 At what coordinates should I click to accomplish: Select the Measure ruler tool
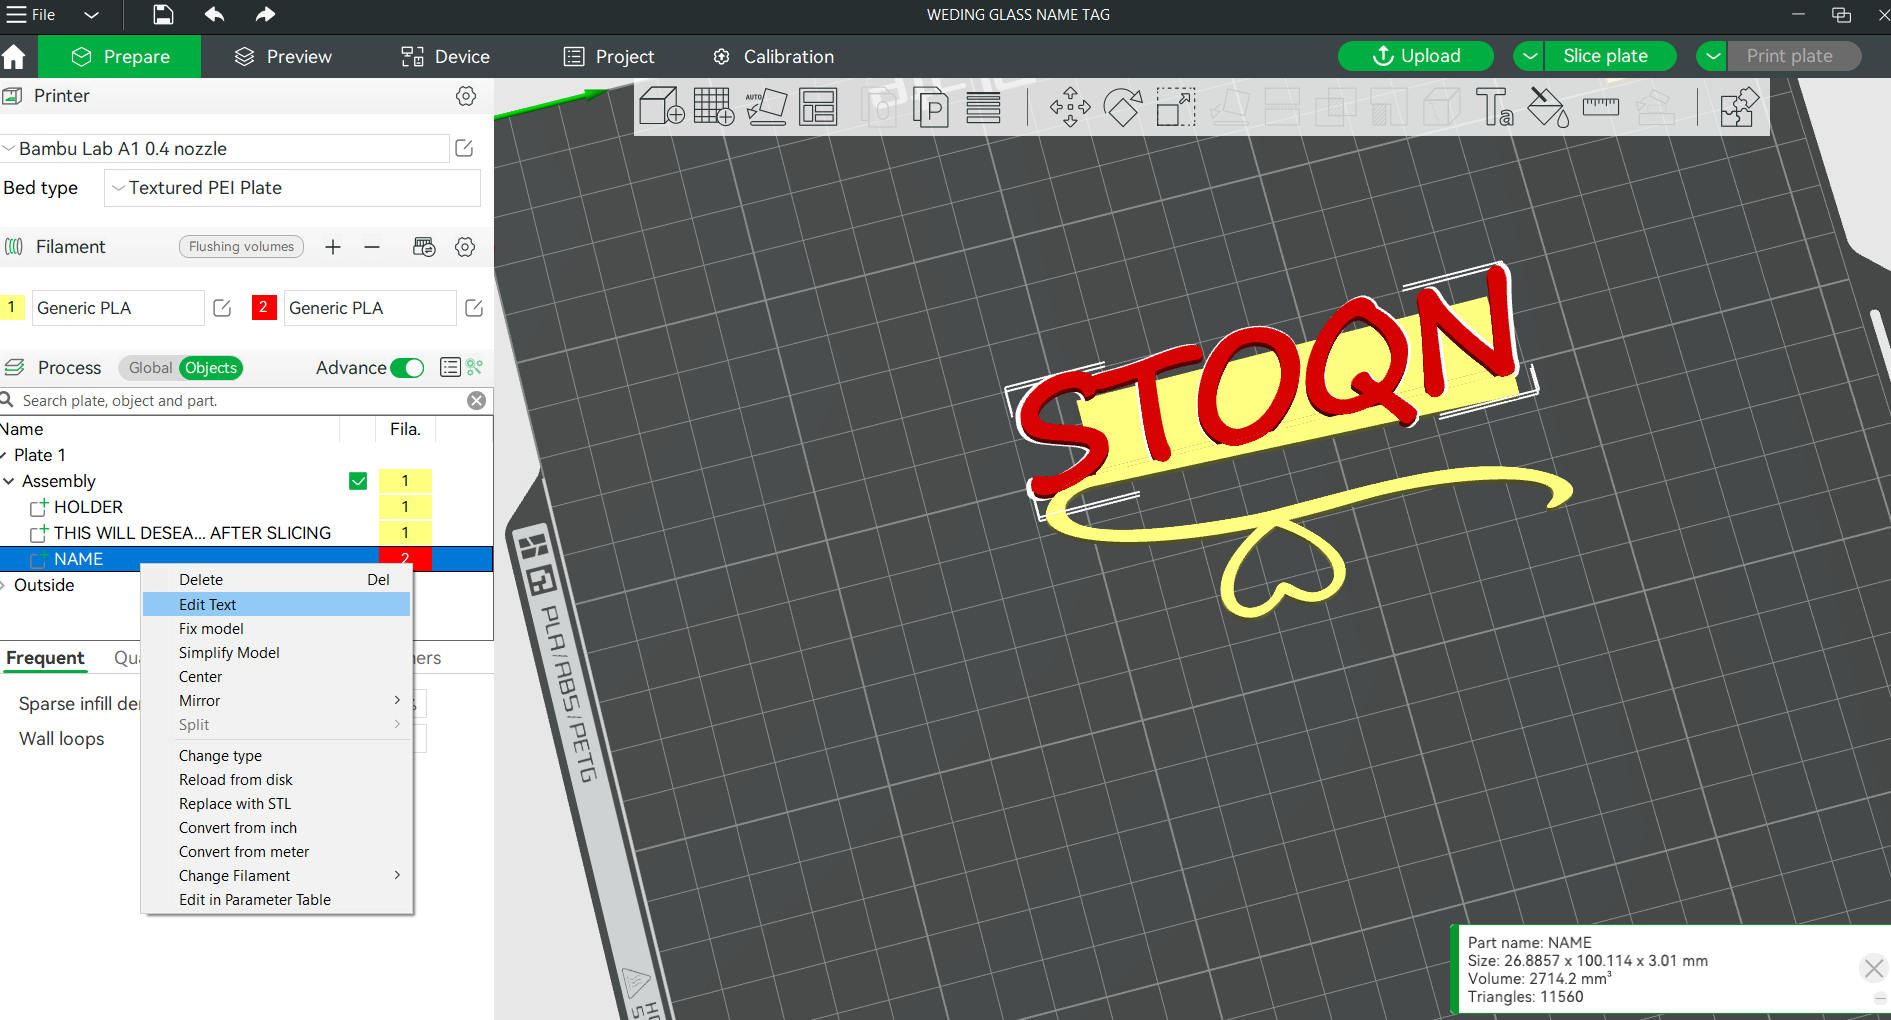point(1601,107)
